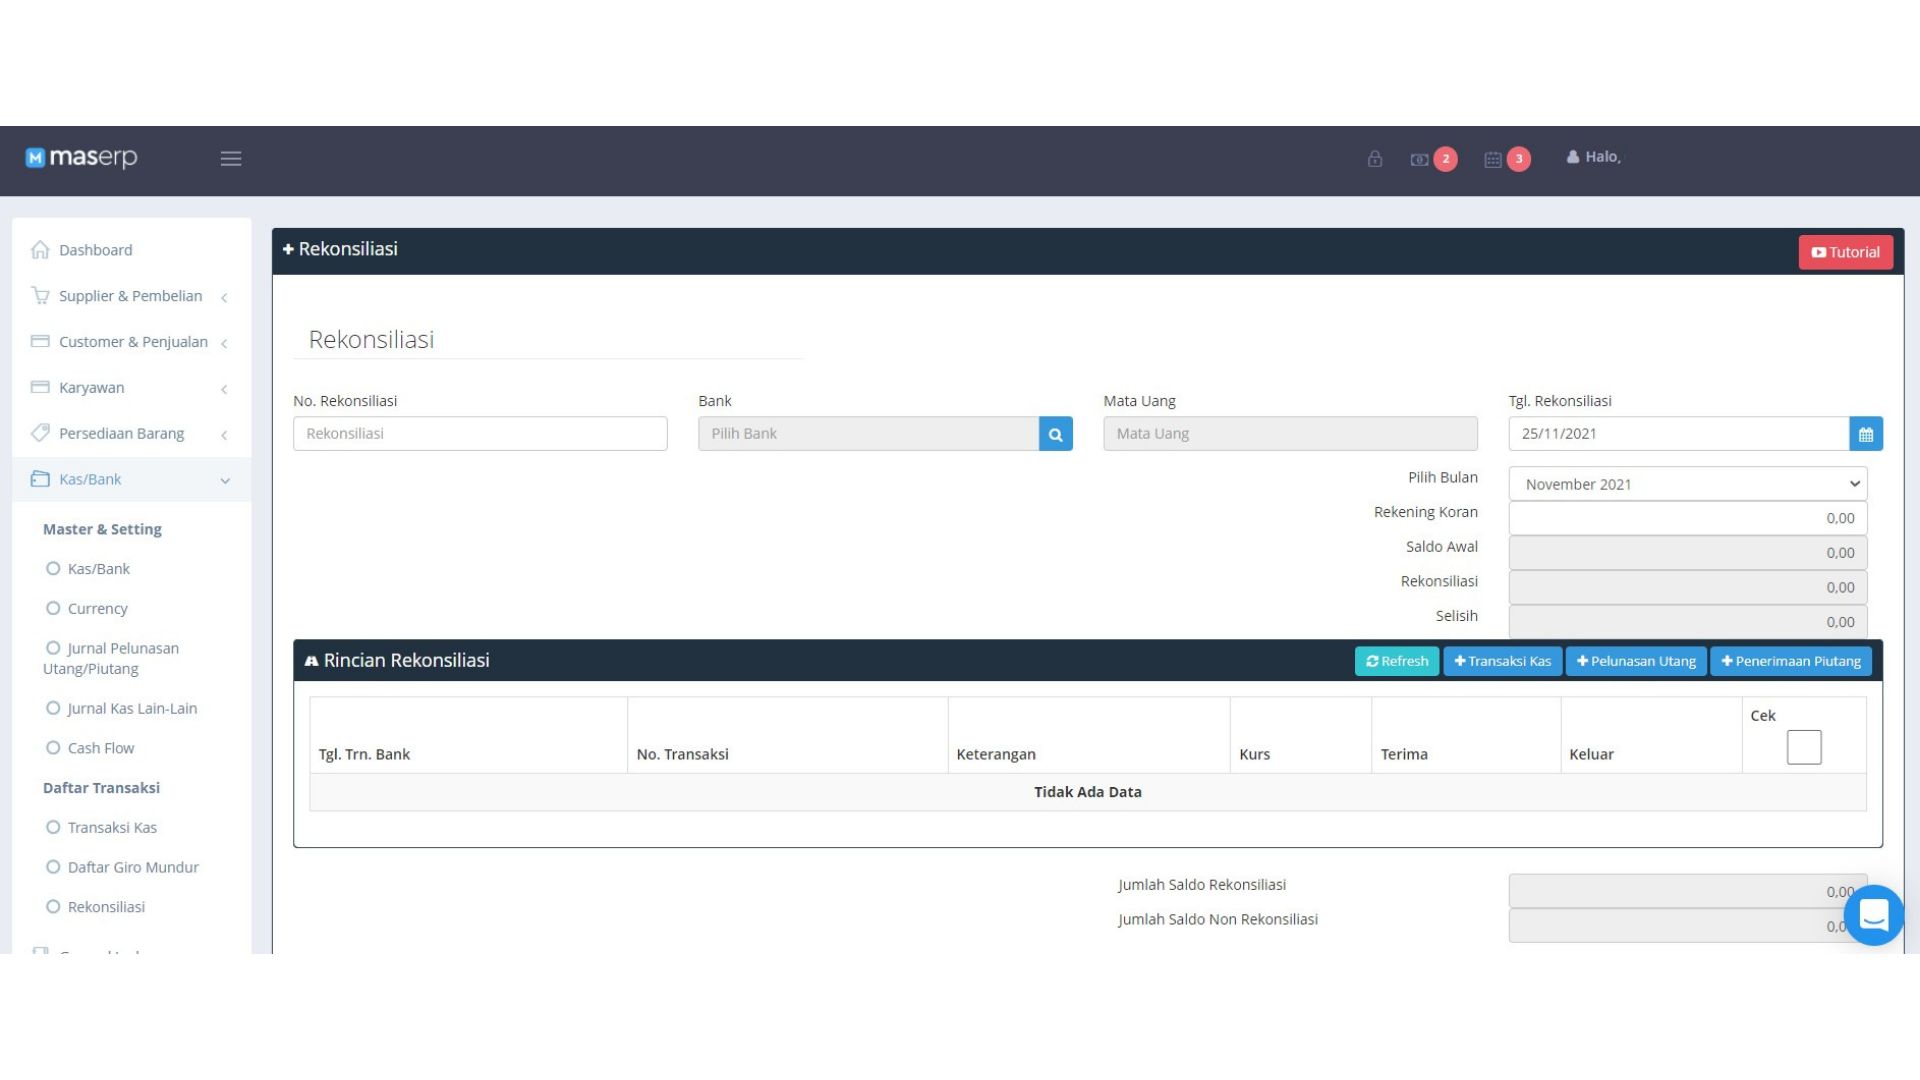Click the Refresh button in Rincian Rekonsiliasi

1397,661
